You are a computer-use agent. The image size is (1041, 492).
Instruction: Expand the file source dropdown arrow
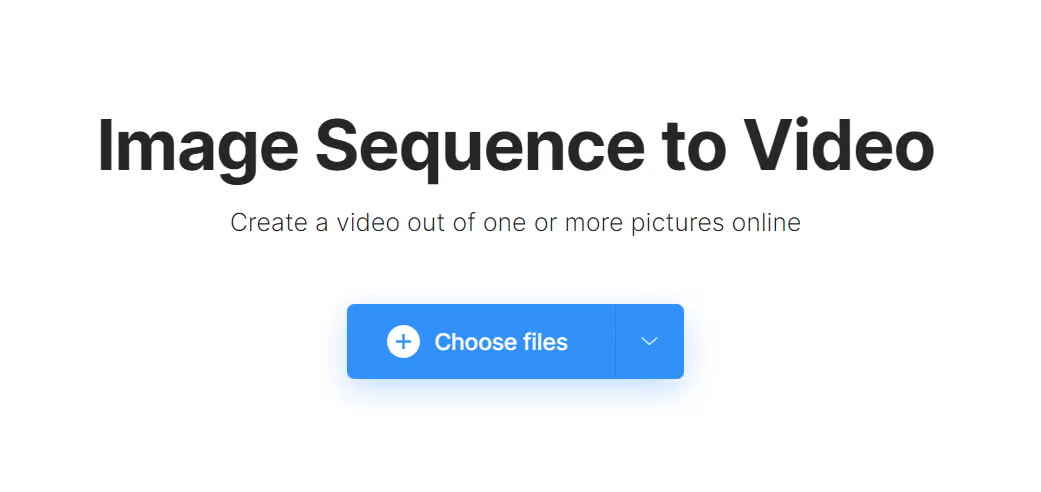click(649, 341)
